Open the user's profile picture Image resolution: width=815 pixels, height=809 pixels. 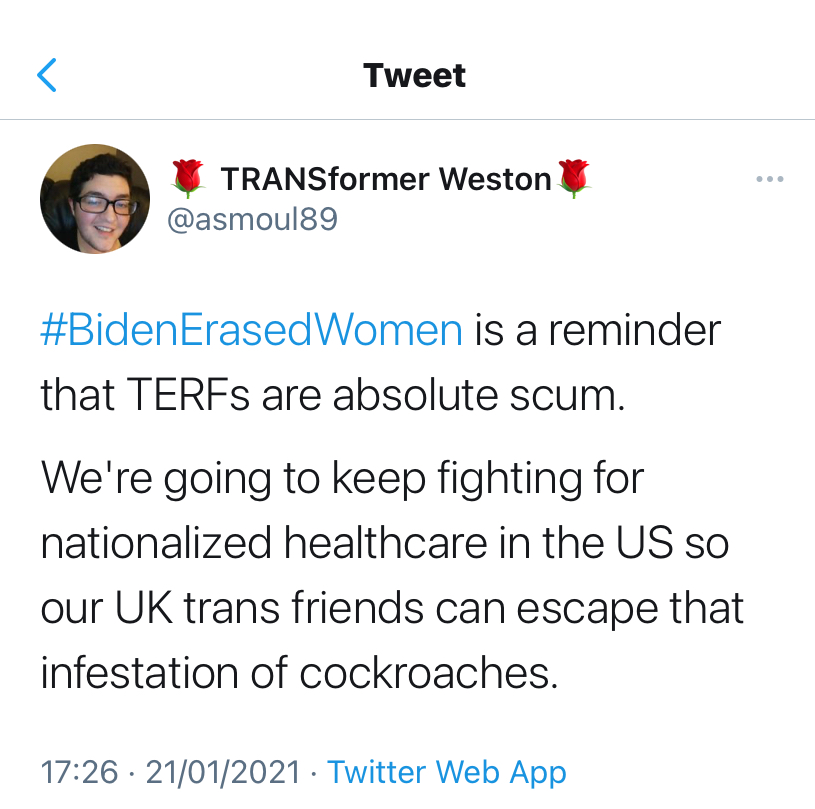[95, 199]
